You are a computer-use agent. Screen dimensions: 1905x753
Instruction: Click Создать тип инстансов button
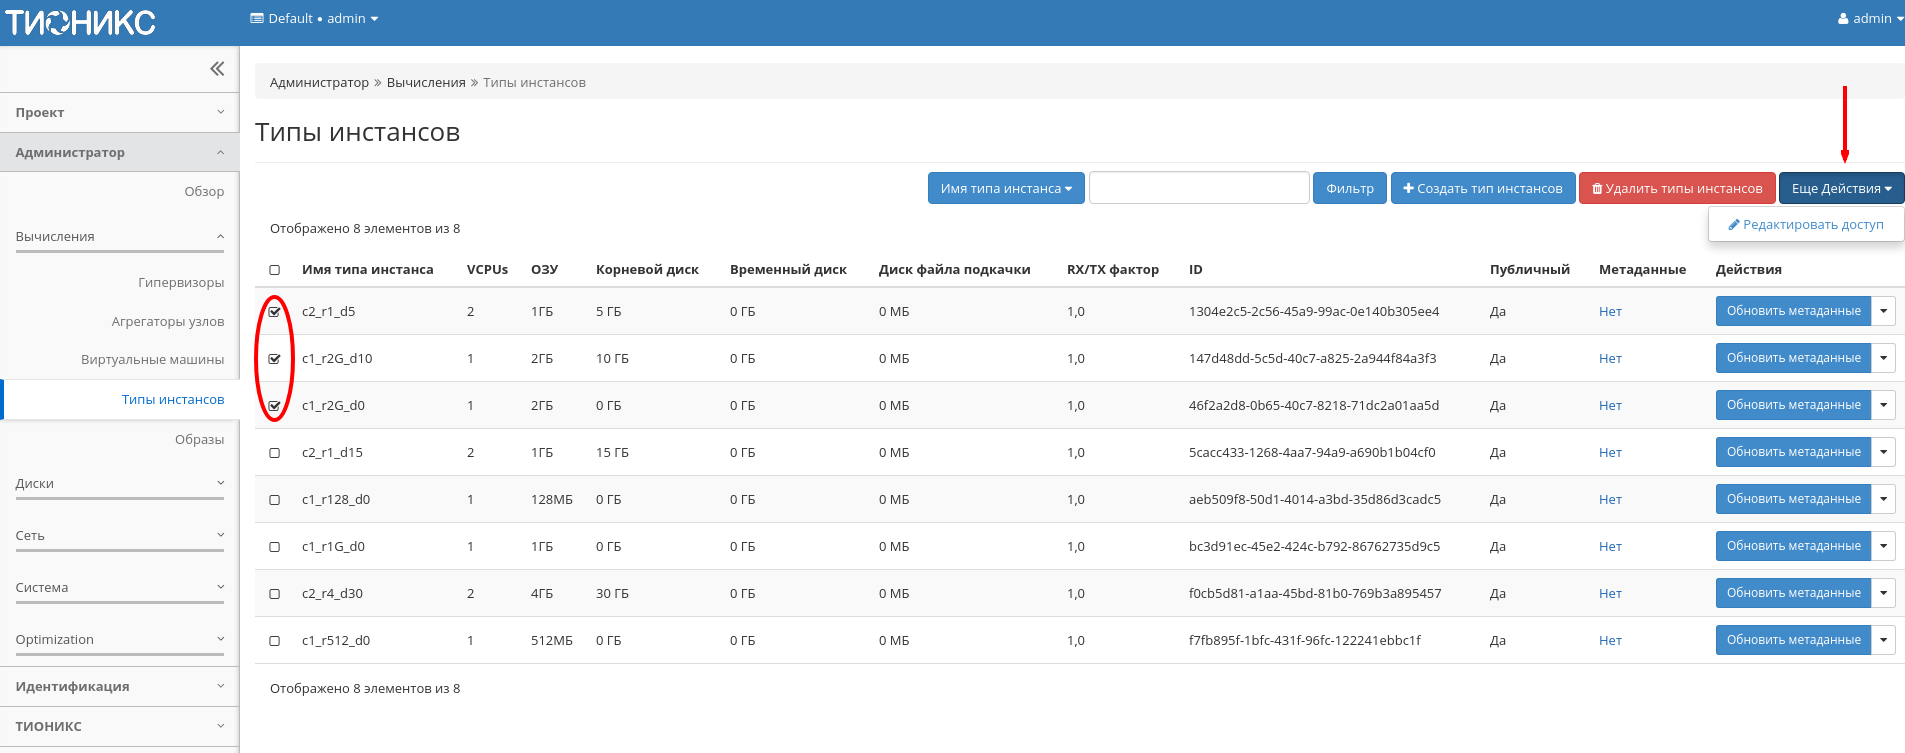coord(1482,188)
